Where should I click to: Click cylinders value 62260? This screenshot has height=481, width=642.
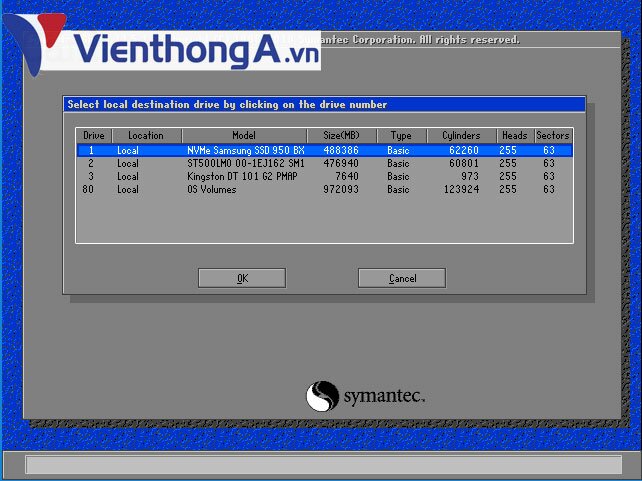click(x=464, y=150)
